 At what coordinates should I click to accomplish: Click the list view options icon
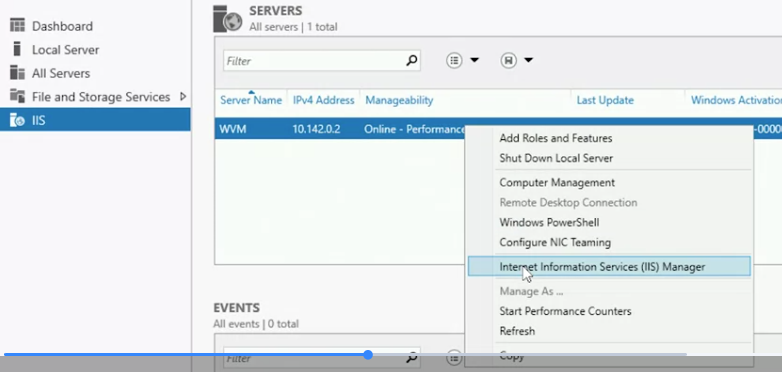click(454, 60)
